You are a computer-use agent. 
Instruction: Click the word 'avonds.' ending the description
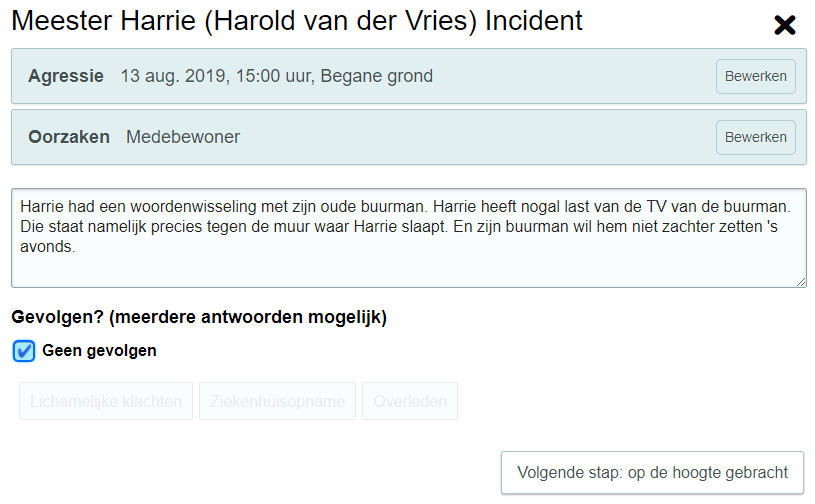(x=47, y=246)
